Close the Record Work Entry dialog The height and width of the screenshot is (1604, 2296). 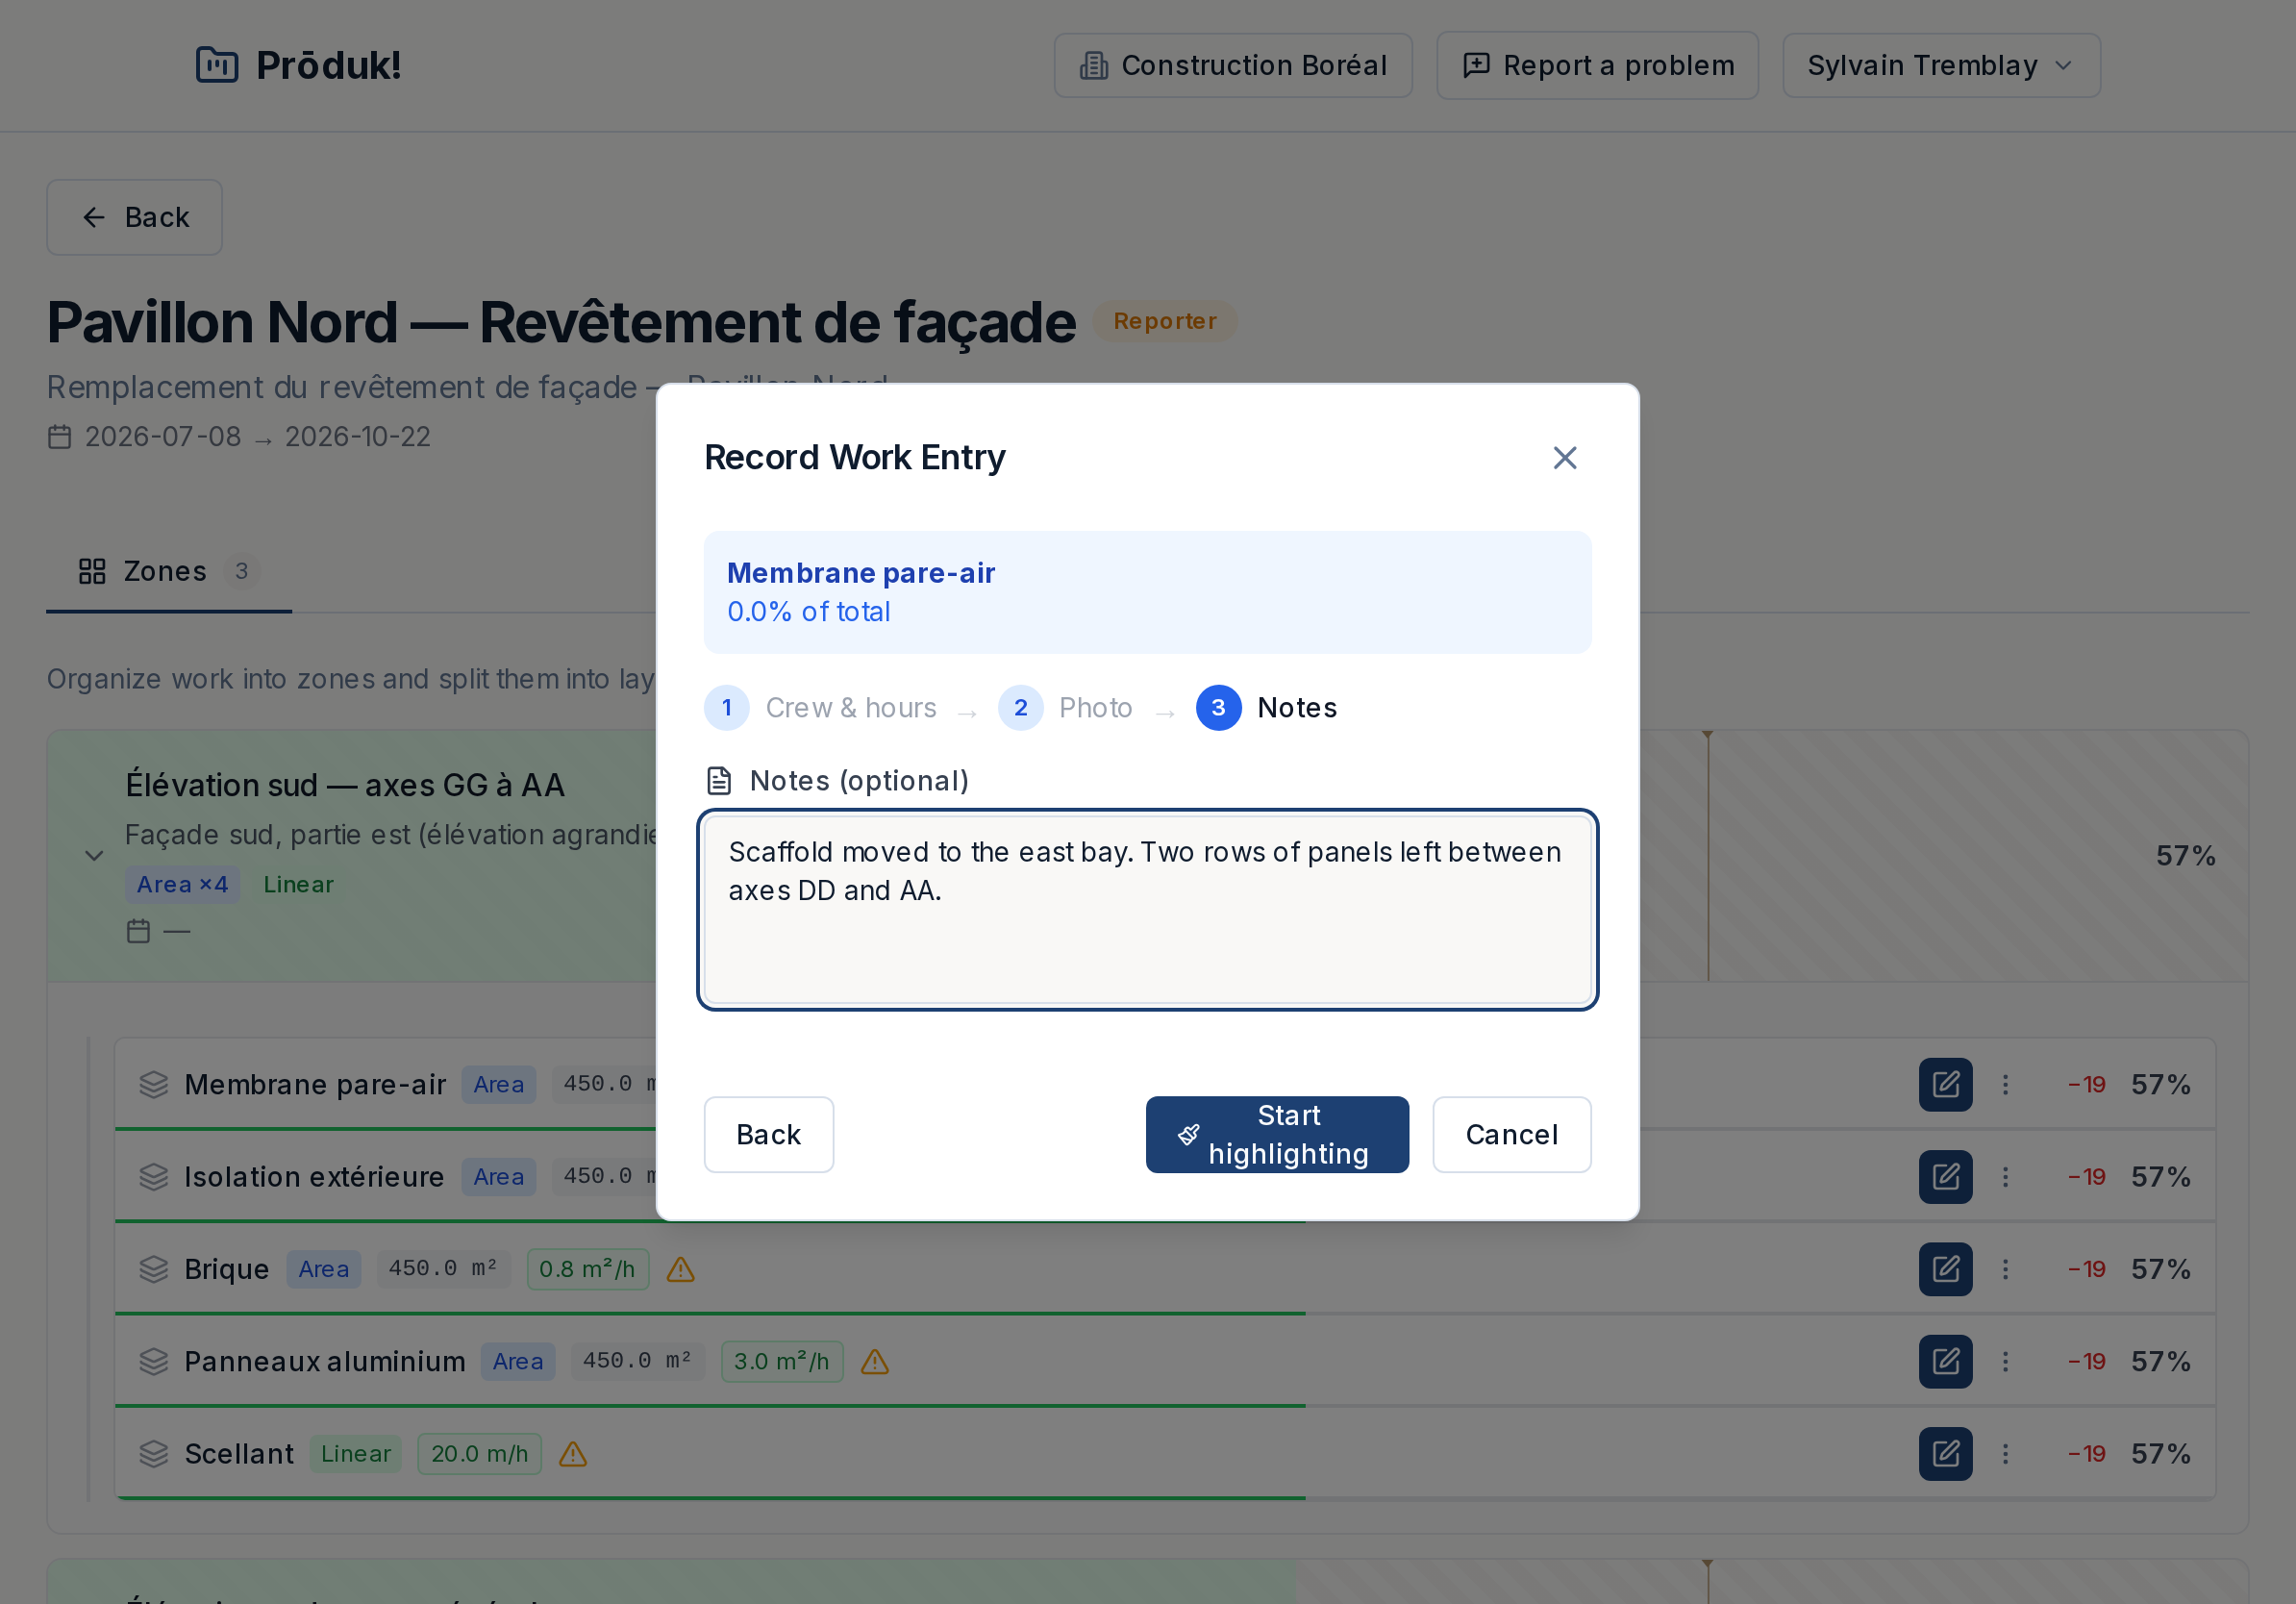coord(1564,457)
